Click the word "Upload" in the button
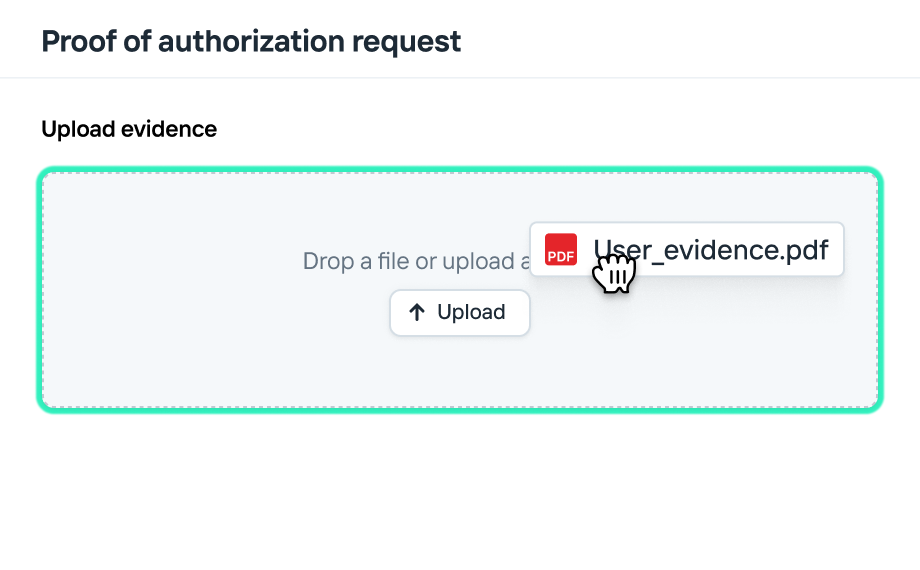920x570 pixels. pos(471,312)
